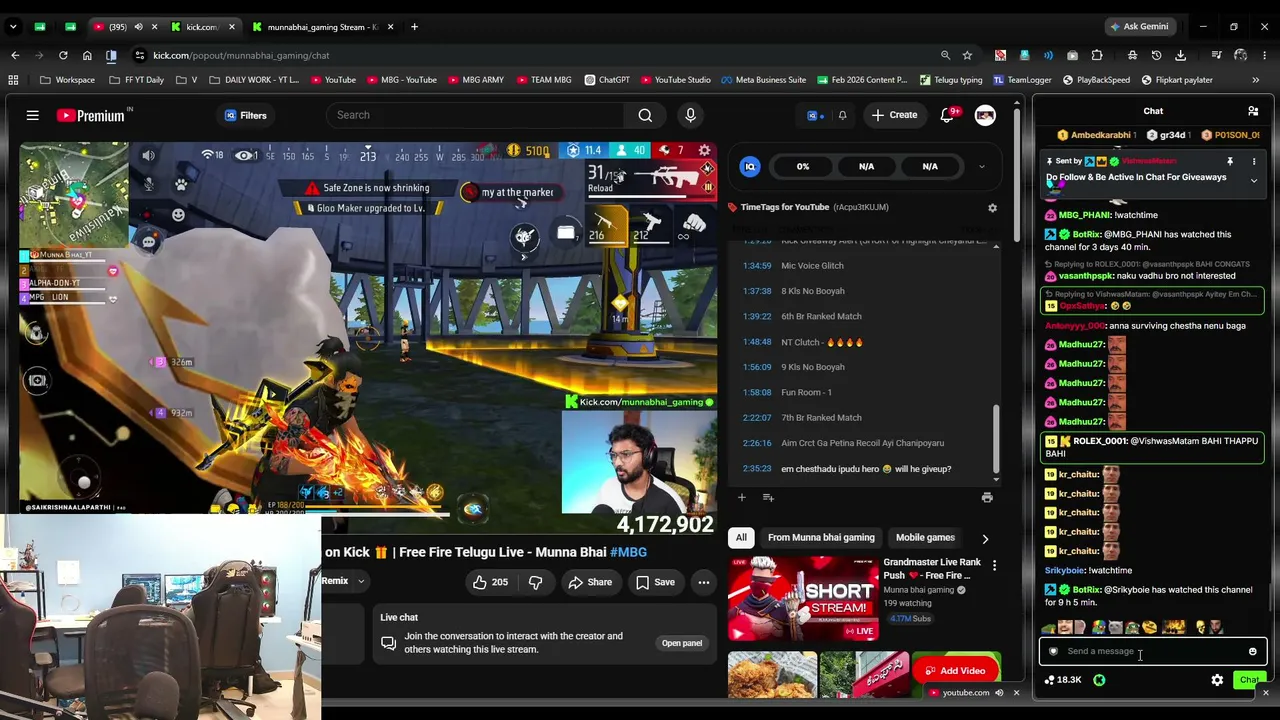Viewport: 1280px width, 720px height.
Task: Open the YouTube Studio bookmark
Action: 675,80
